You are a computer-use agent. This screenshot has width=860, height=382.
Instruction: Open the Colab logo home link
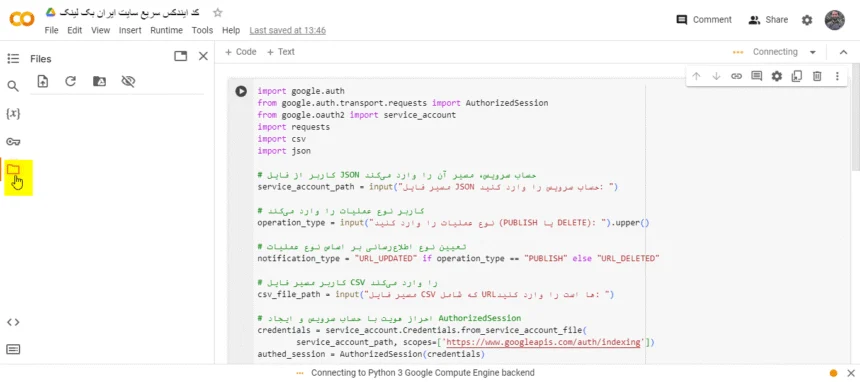[x=22, y=20]
